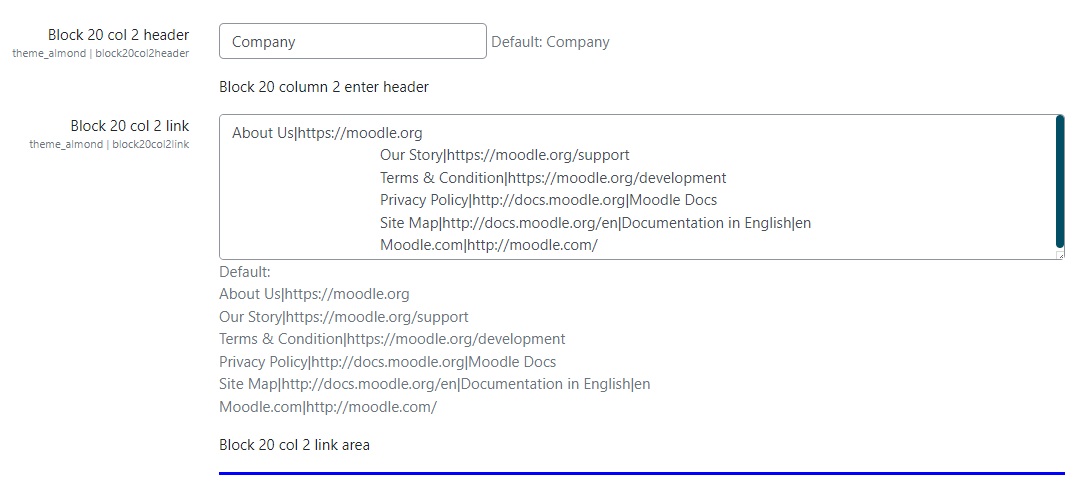Click the 'theme_almond | block20col2link' setting name
The width and height of the screenshot is (1084, 482).
pos(109,145)
